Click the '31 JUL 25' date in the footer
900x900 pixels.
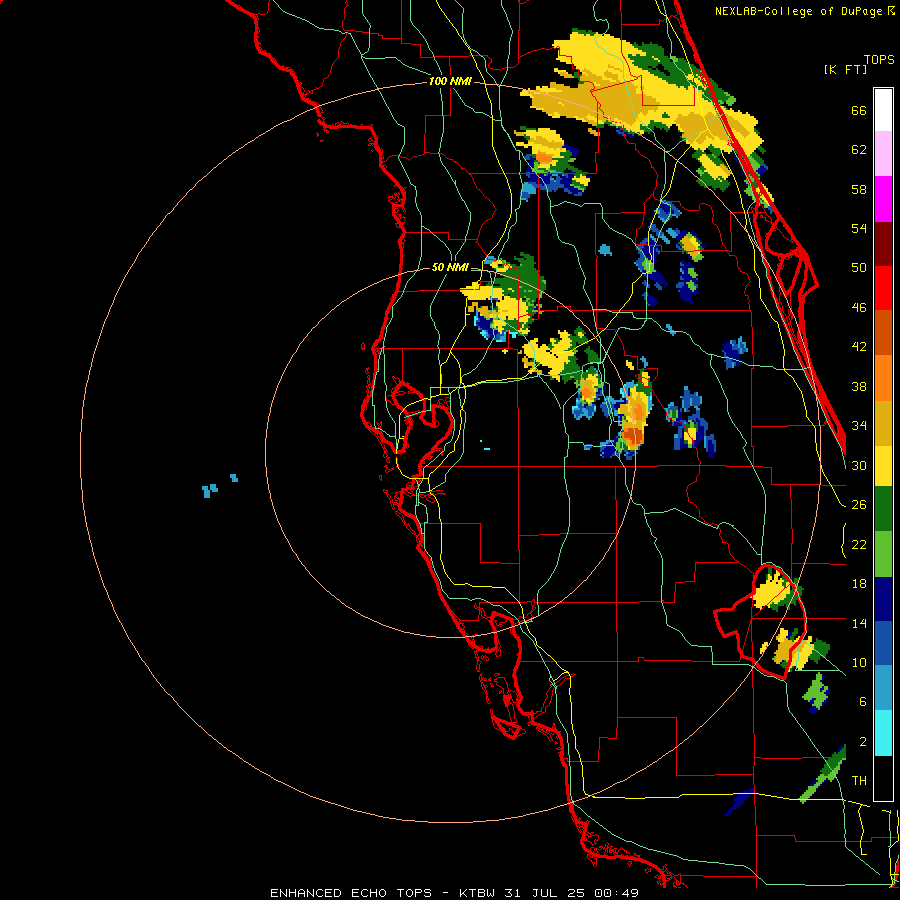[546, 893]
